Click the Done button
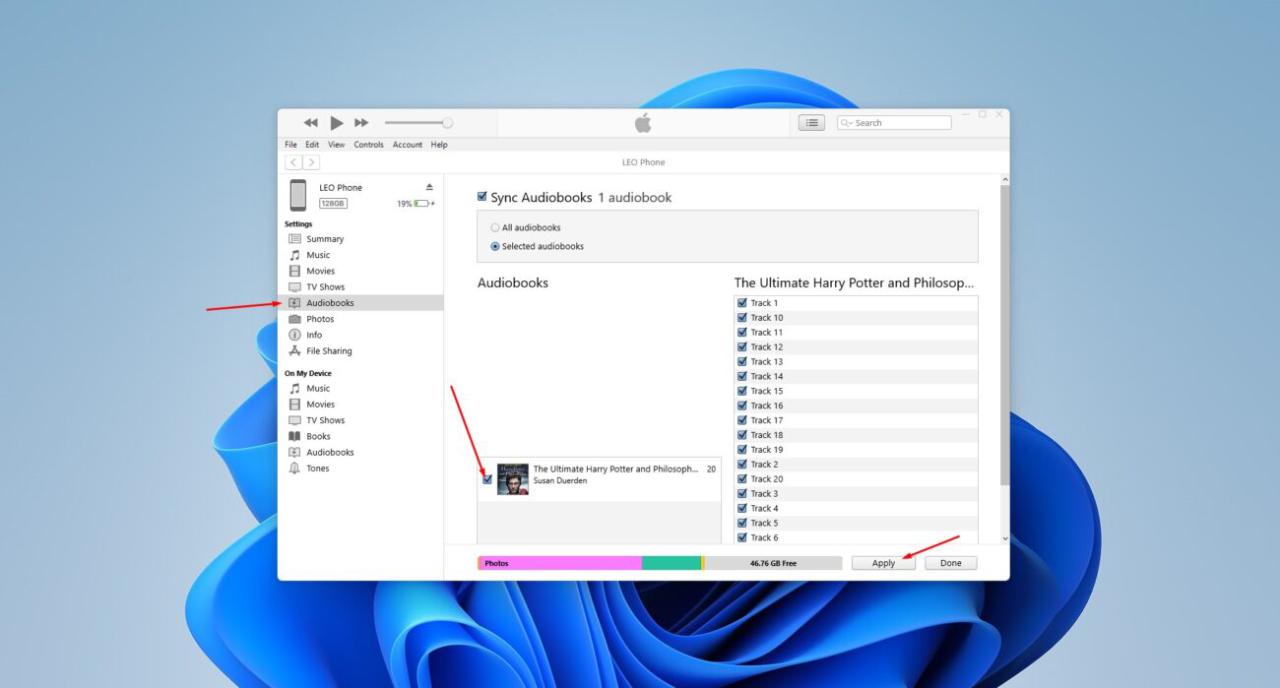Image resolution: width=1280 pixels, height=688 pixels. tap(951, 563)
